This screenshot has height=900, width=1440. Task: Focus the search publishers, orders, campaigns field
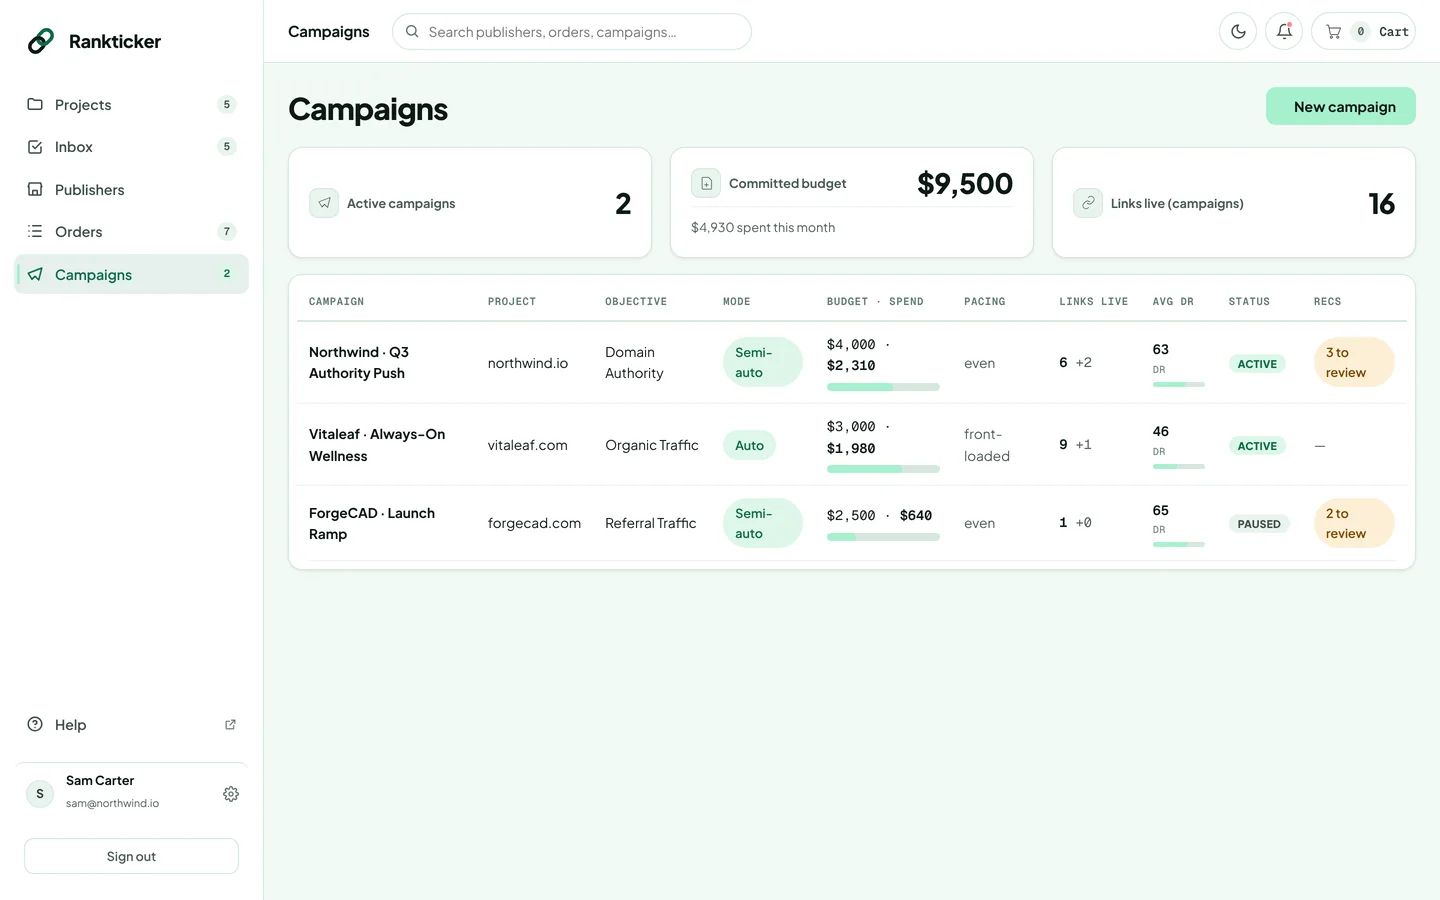point(572,32)
